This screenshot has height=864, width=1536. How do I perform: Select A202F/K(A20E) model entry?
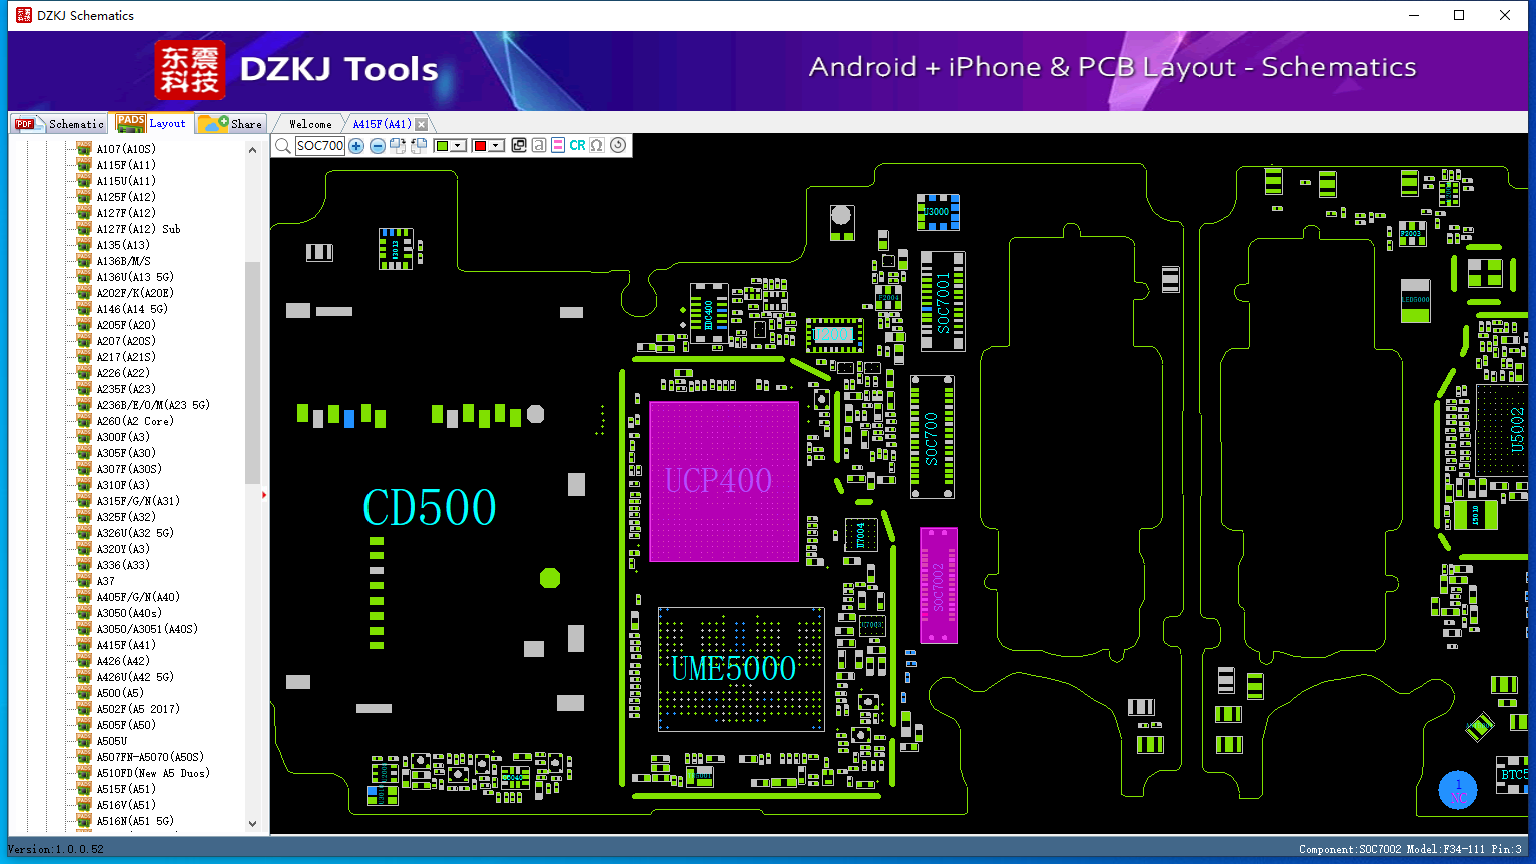(x=135, y=293)
